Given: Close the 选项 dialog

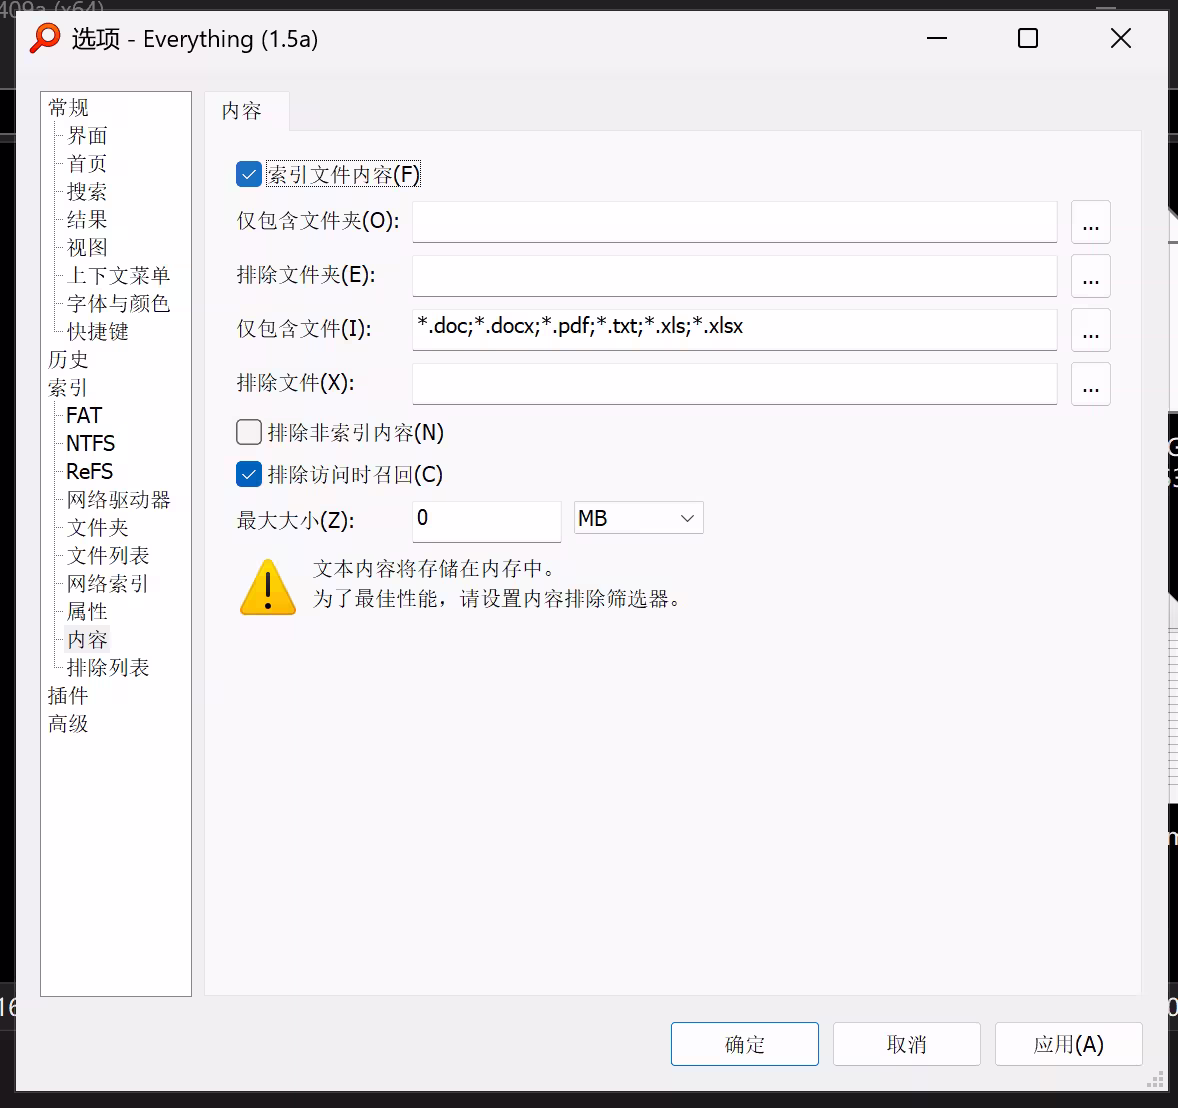Looking at the screenshot, I should [1120, 38].
